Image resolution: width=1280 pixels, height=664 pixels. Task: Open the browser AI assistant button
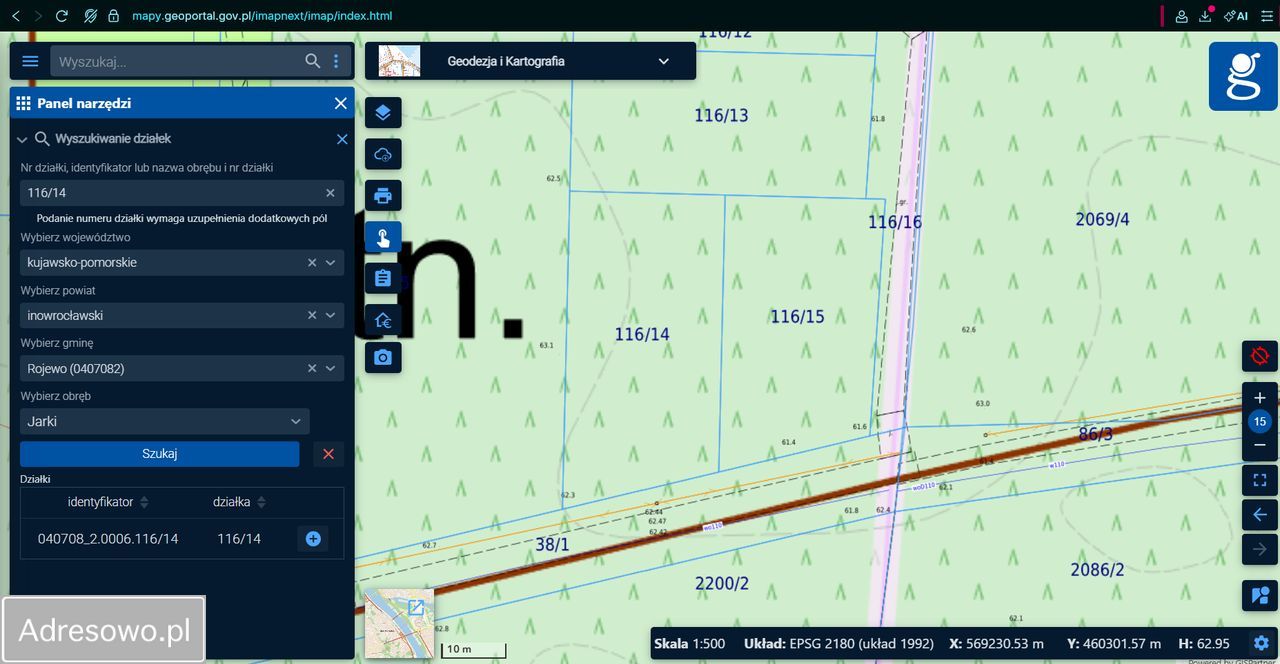point(1236,16)
